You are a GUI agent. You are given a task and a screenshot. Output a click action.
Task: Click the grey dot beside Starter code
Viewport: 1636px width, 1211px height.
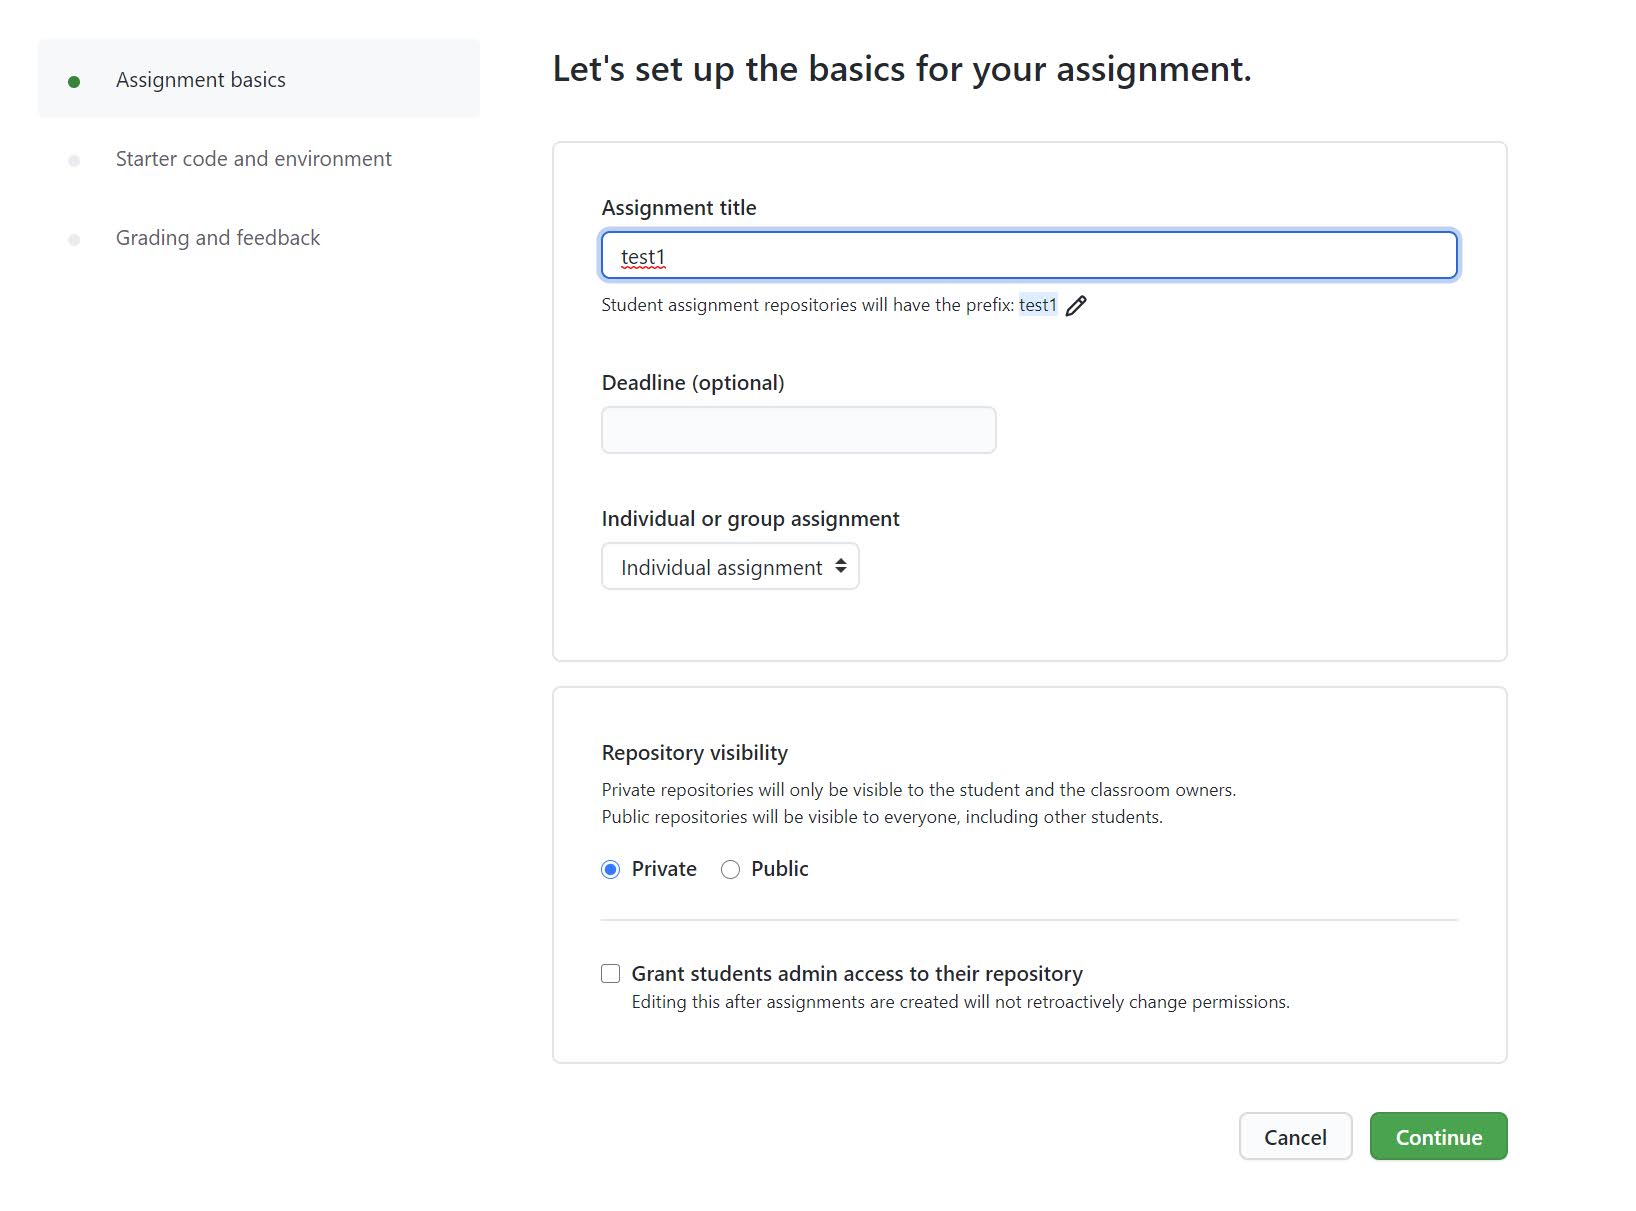tap(74, 160)
